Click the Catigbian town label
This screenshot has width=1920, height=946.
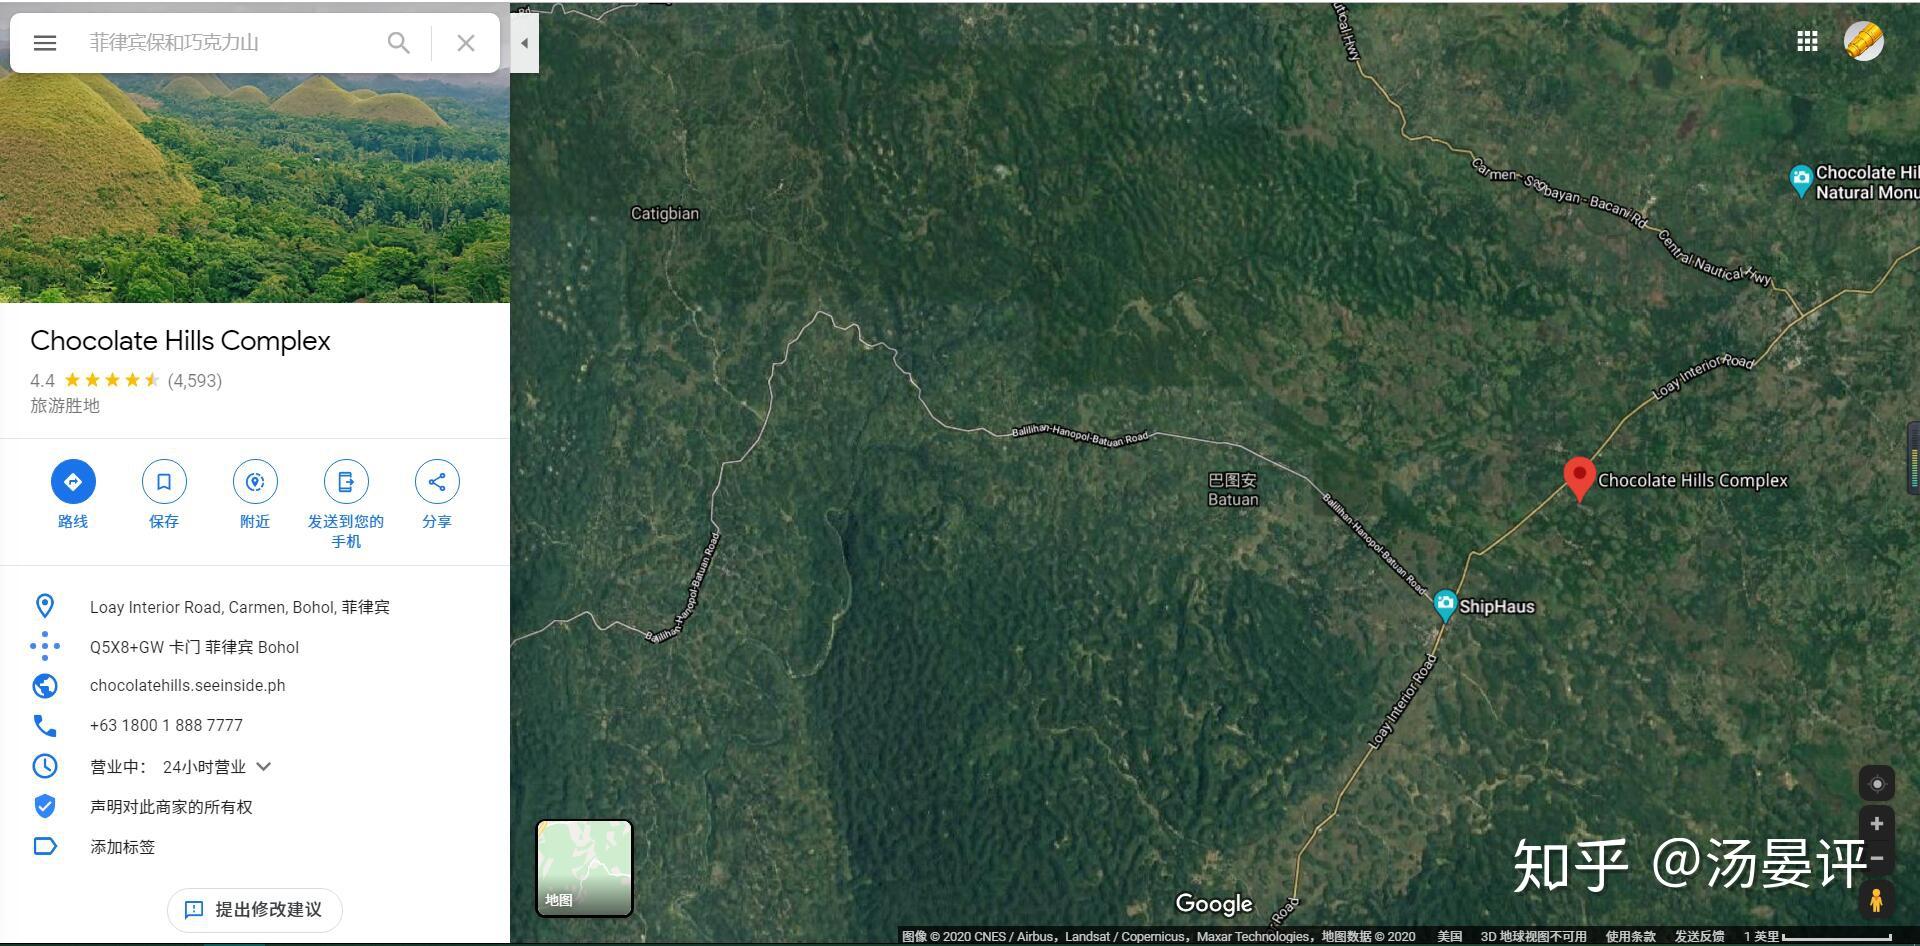[x=665, y=214]
